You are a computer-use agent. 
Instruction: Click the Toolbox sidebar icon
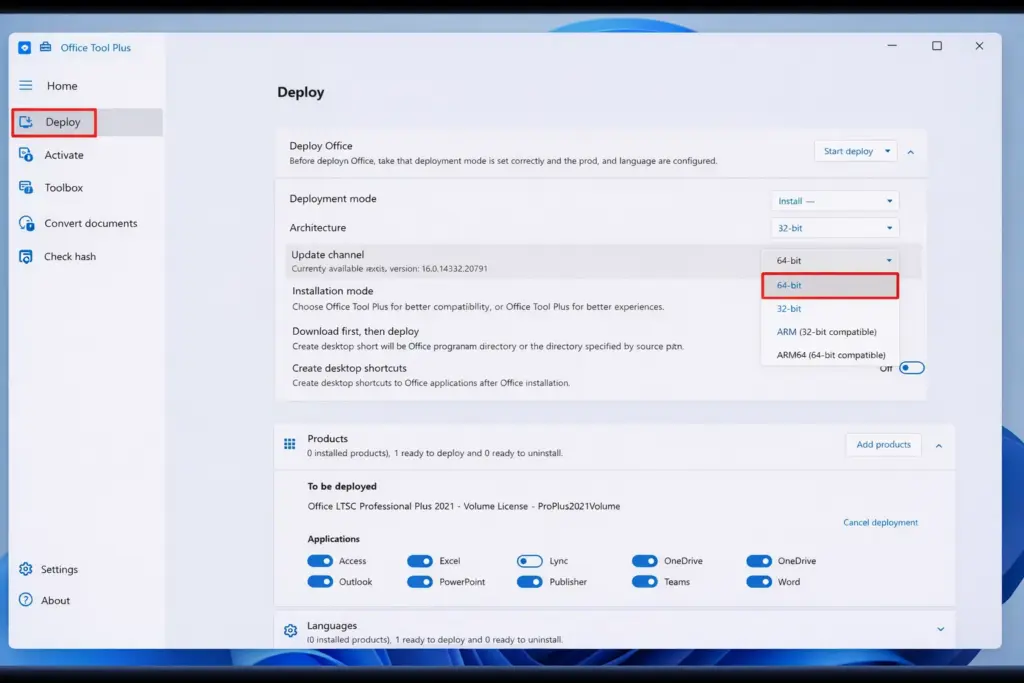coord(26,188)
